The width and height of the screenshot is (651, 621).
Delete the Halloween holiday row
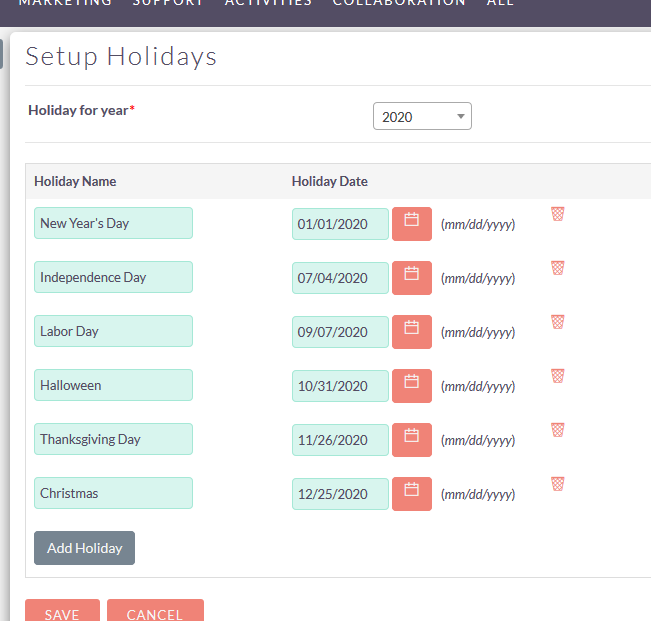pos(558,376)
